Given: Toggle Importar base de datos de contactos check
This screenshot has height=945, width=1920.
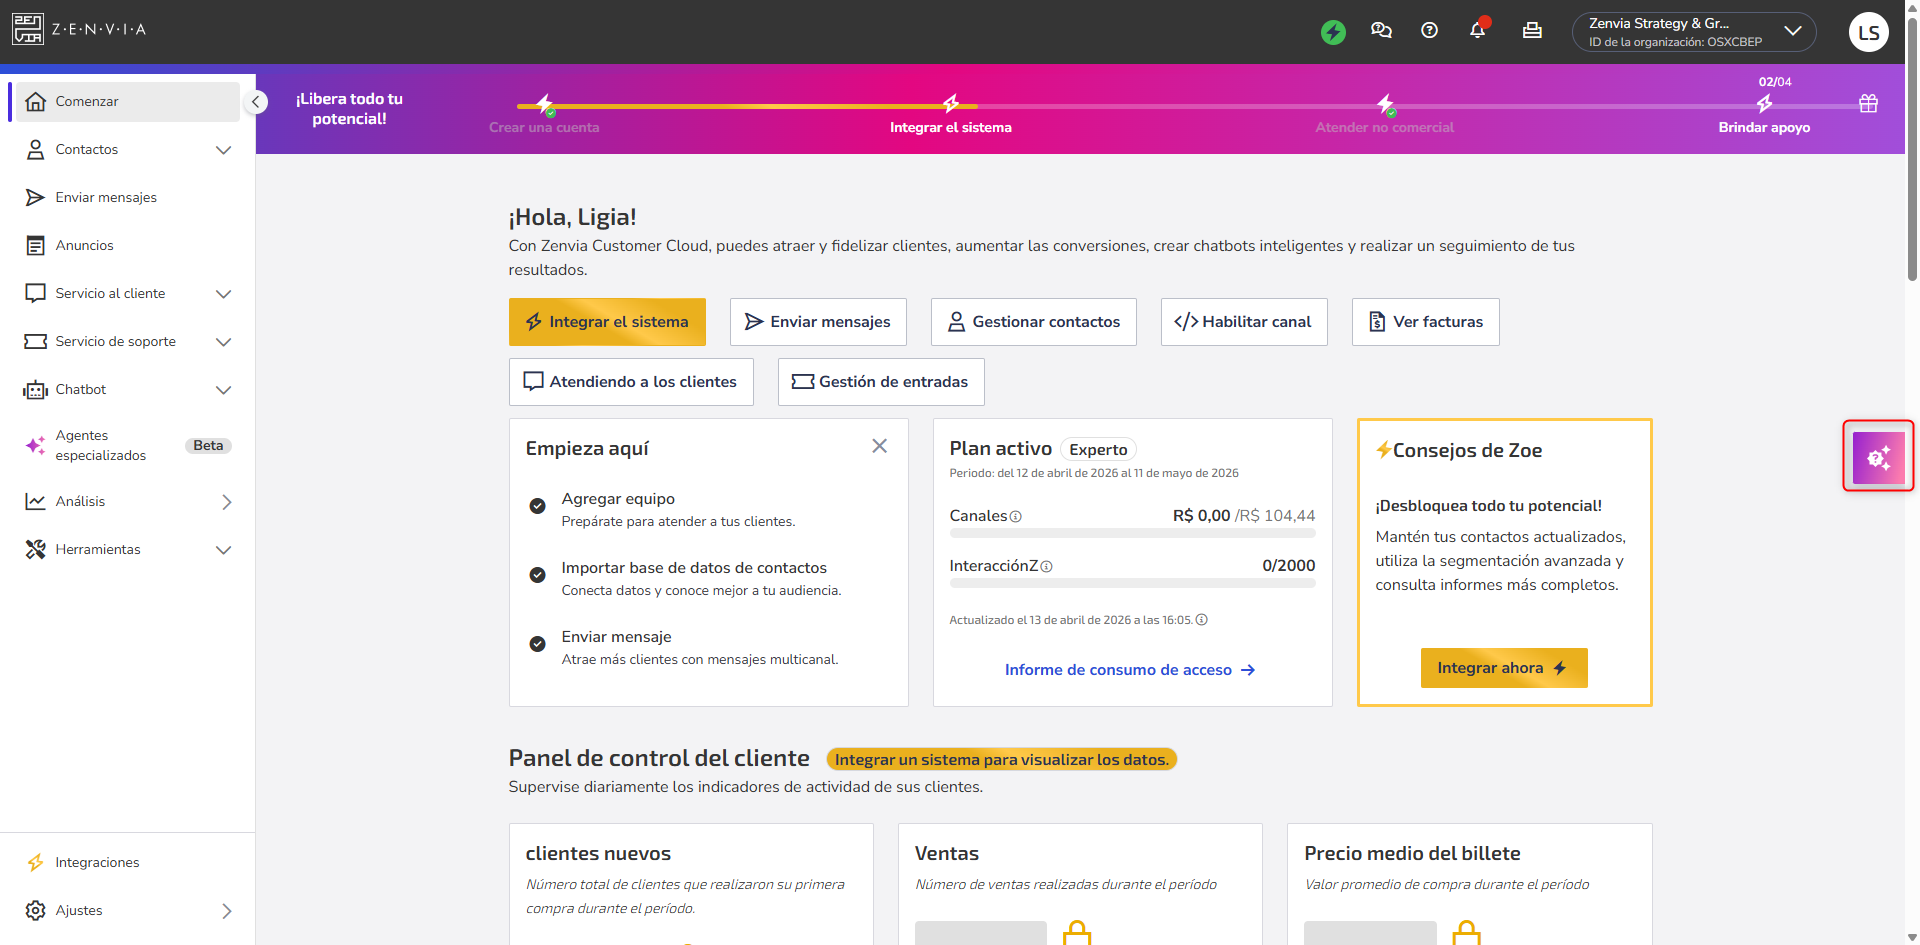Looking at the screenshot, I should pyautogui.click(x=537, y=575).
